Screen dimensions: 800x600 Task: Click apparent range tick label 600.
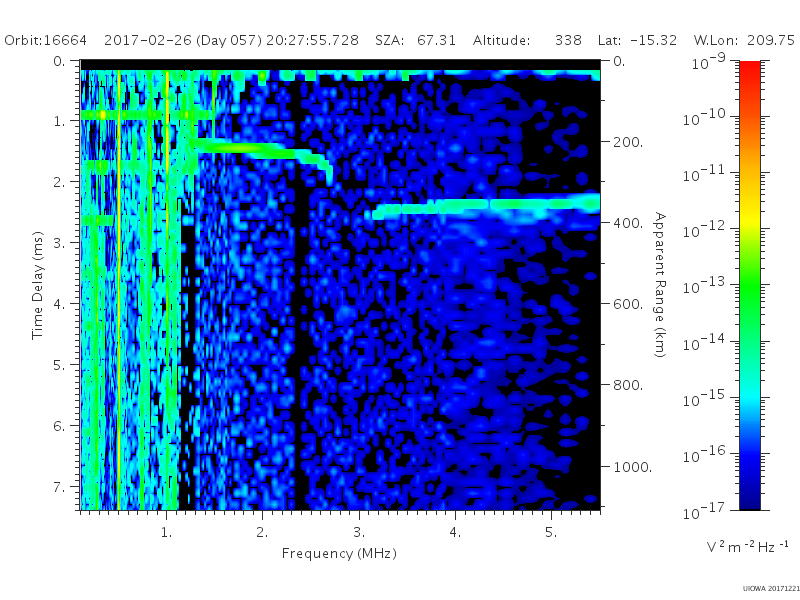[x=628, y=305]
